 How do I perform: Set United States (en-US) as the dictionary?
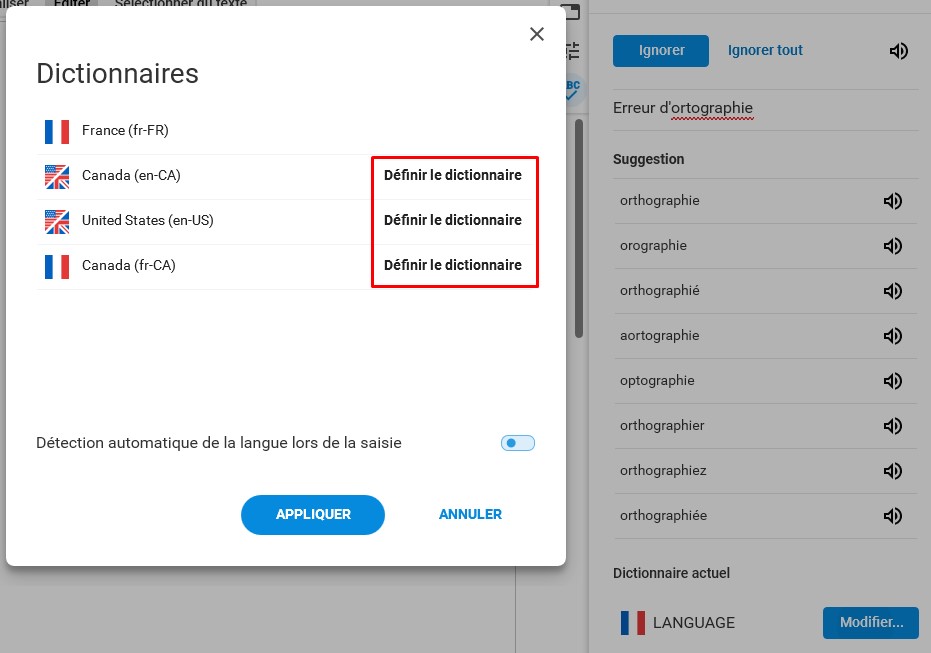[452, 220]
